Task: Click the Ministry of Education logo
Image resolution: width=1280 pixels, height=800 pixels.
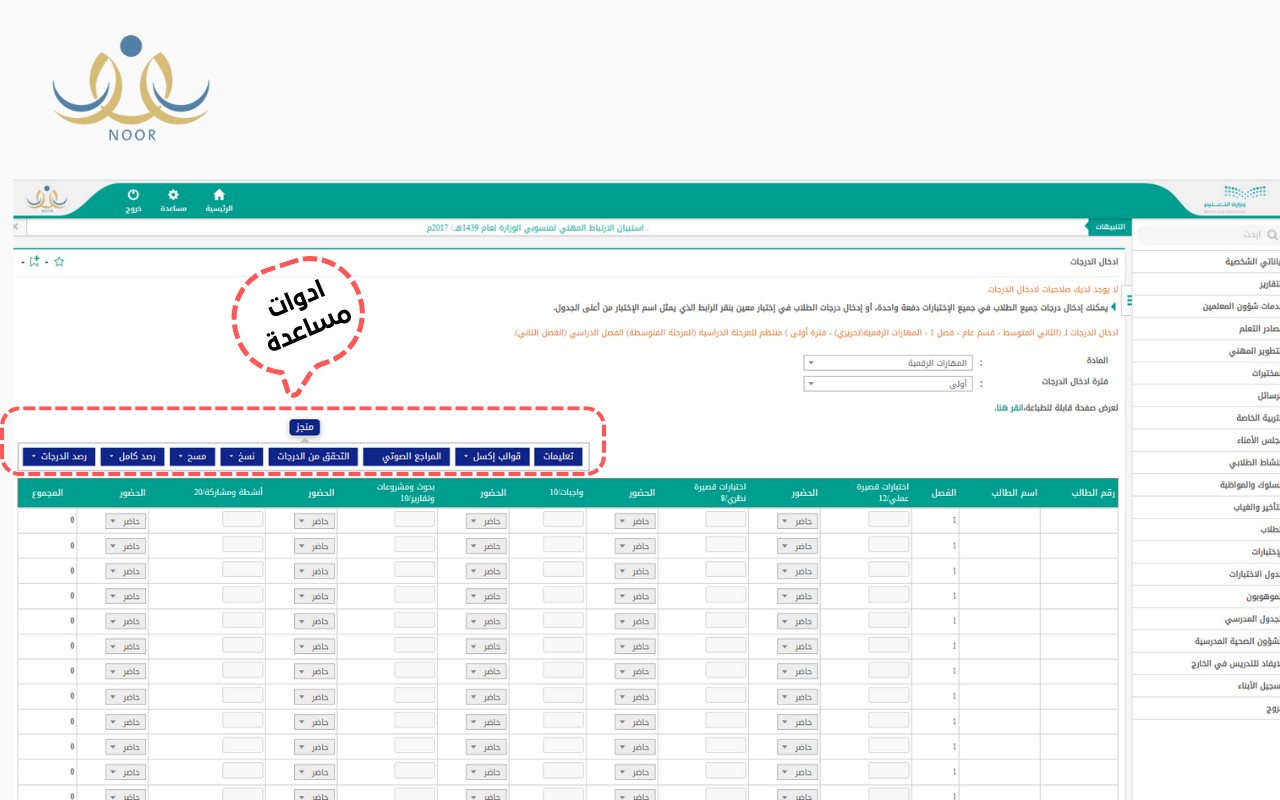Action: tap(1236, 198)
